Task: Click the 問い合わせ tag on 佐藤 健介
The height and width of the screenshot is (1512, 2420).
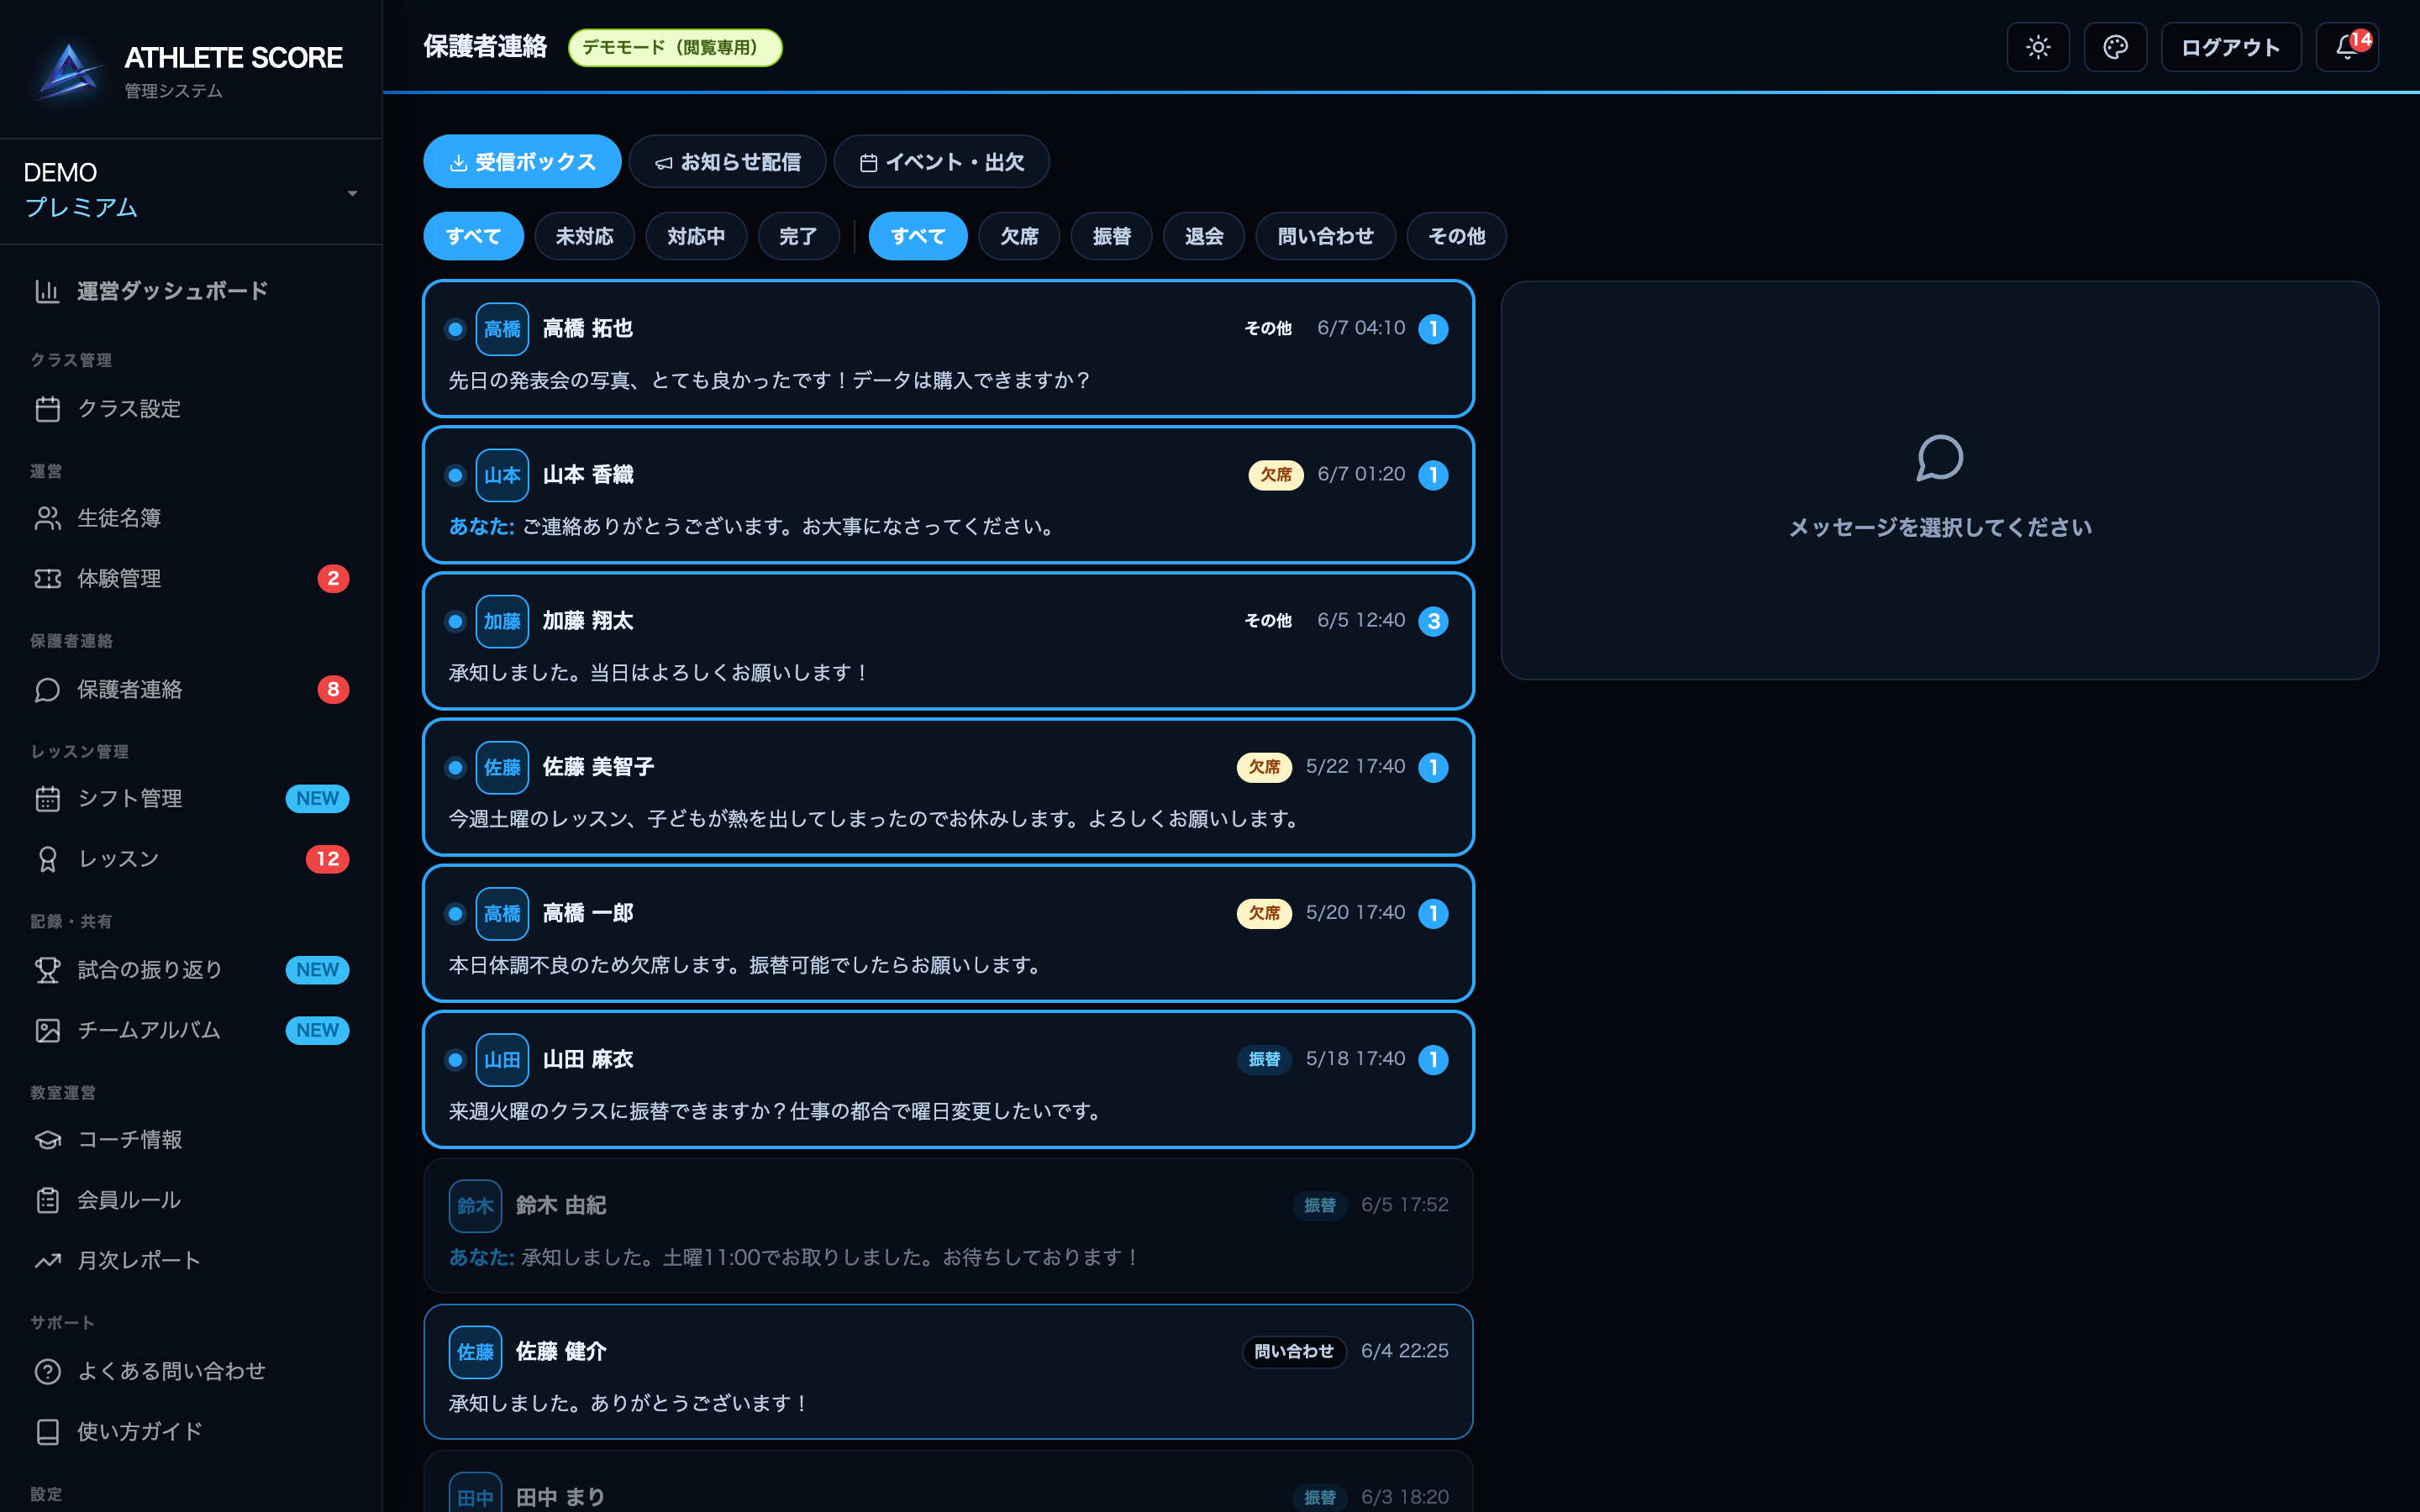Action: [1294, 1352]
